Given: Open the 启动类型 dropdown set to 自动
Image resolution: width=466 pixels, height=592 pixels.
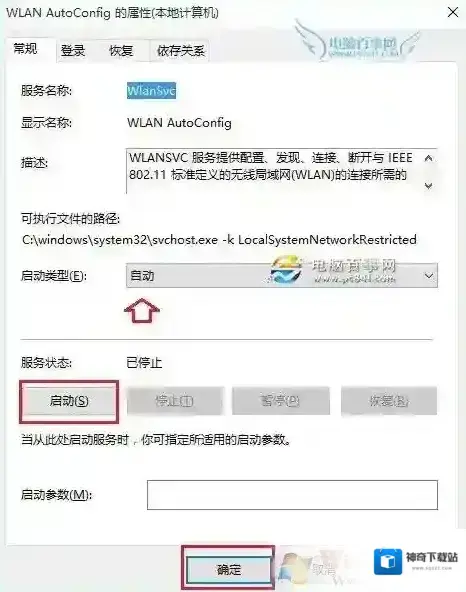Looking at the screenshot, I should [x=282, y=276].
